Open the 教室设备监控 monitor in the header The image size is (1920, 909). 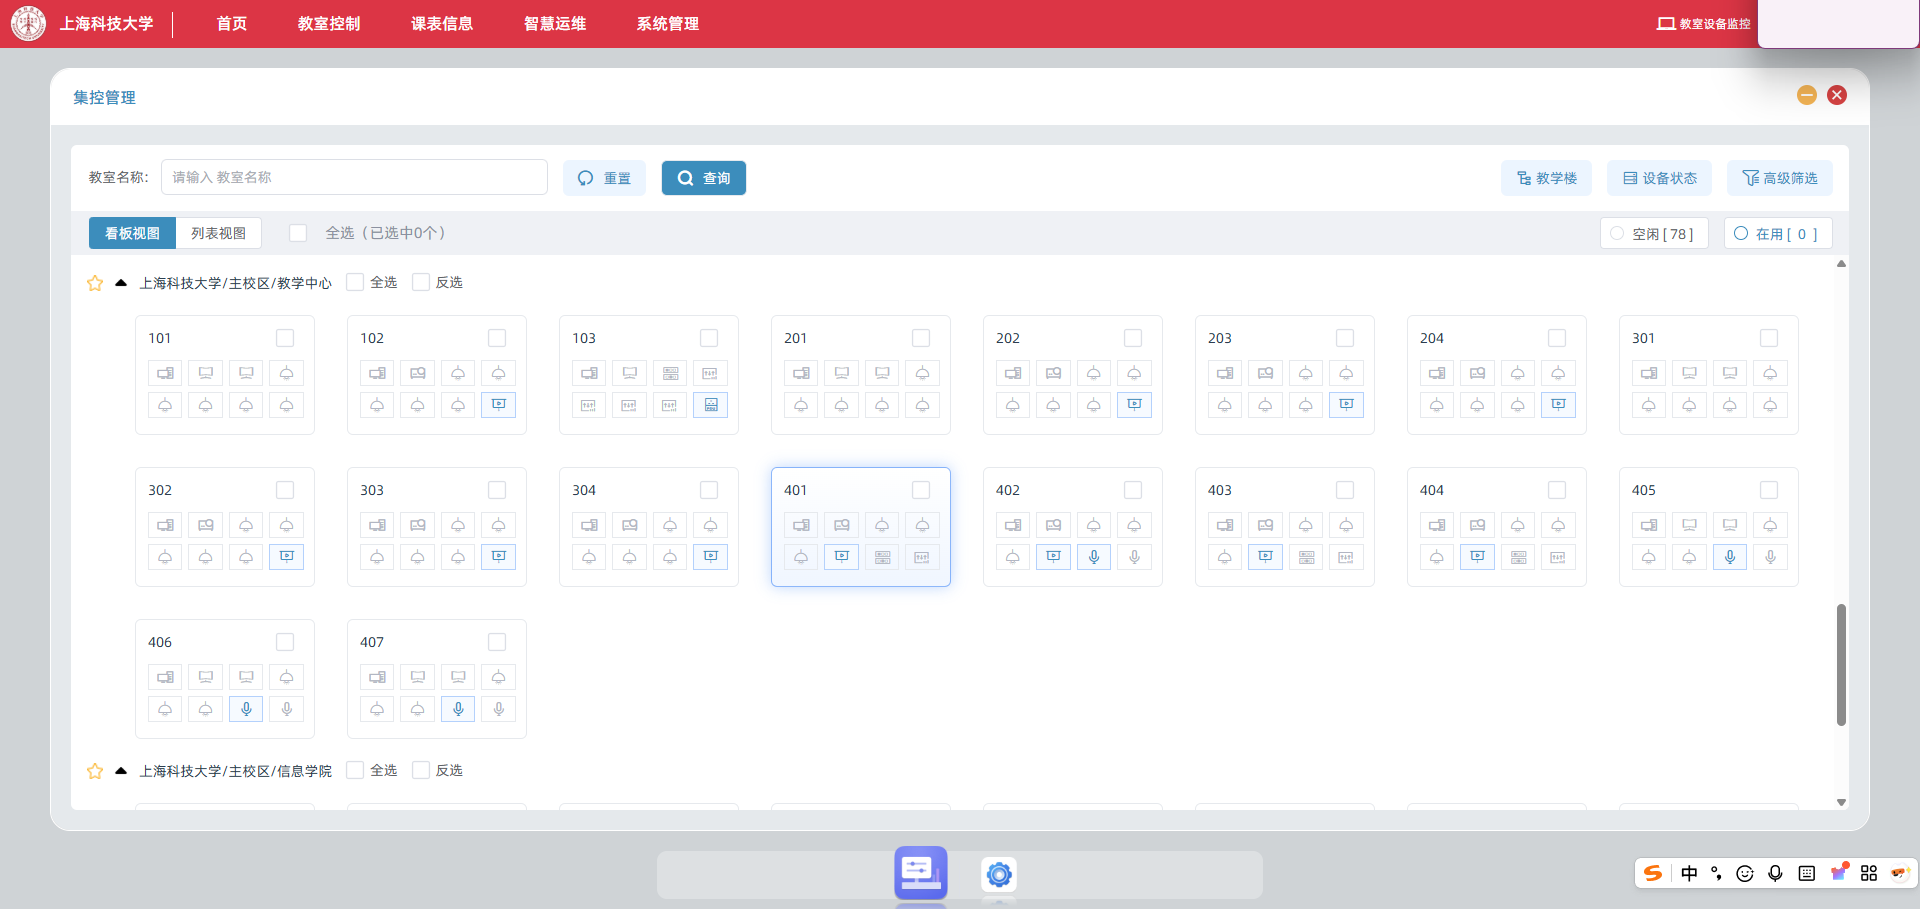pos(1704,24)
